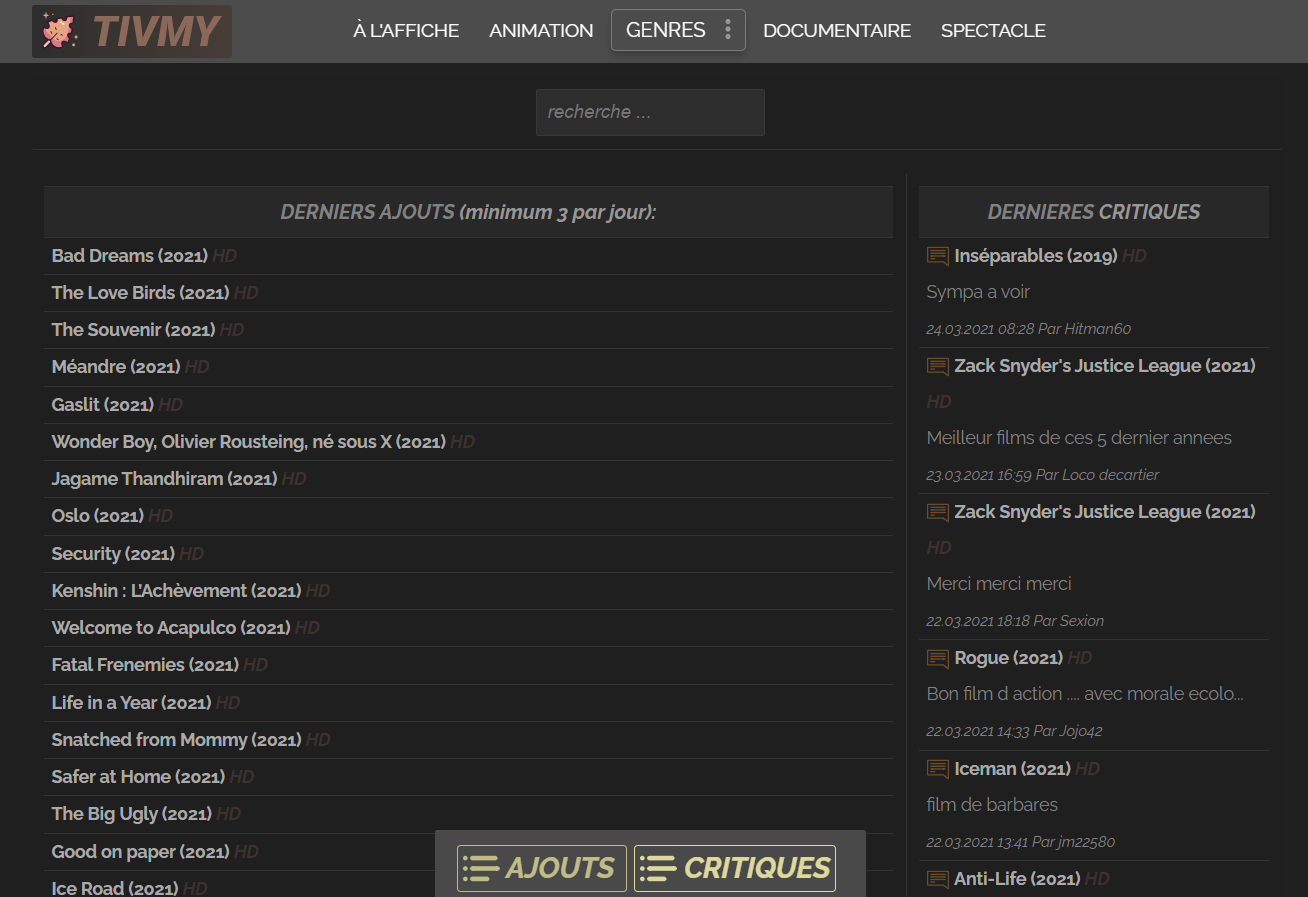The image size is (1308, 897).
Task: Open Rogue (2021) review title
Action: [1009, 658]
